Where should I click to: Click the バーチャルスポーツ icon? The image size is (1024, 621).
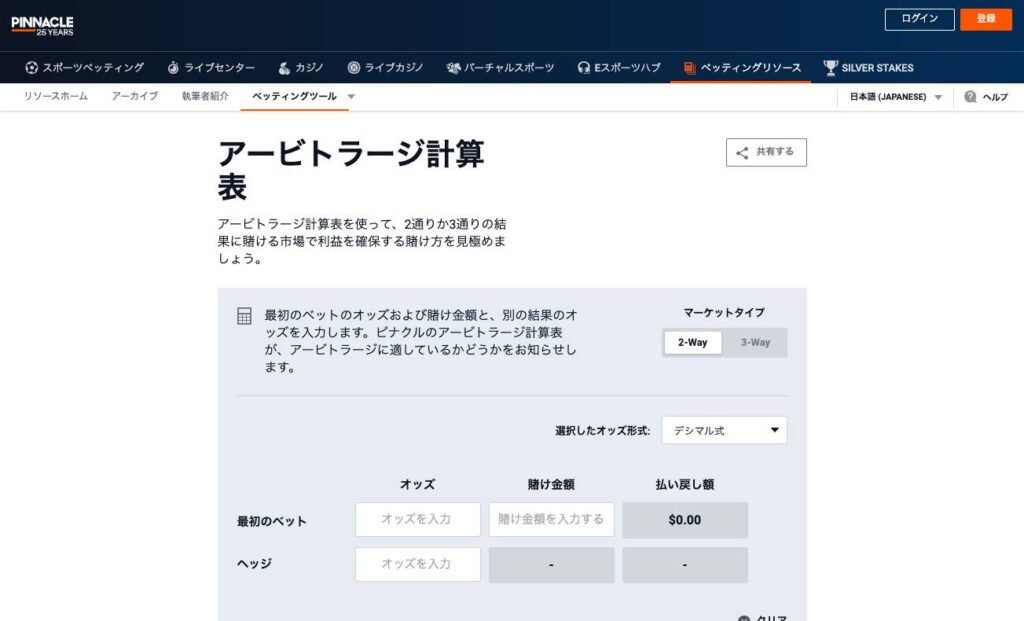(x=454, y=68)
